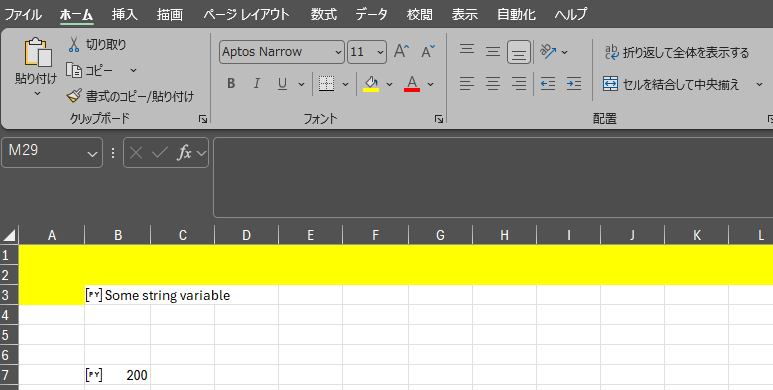The width and height of the screenshot is (773, 390).
Task: Click the confirm entry checkmark icon
Action: click(160, 153)
